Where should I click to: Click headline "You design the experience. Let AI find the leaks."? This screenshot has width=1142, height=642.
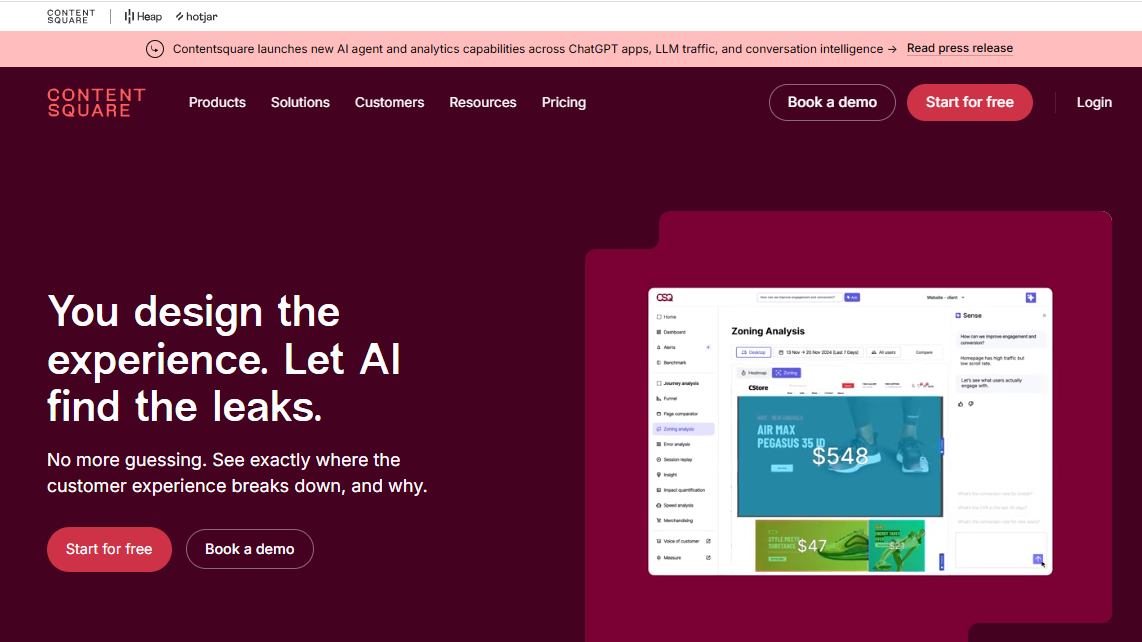224,359
